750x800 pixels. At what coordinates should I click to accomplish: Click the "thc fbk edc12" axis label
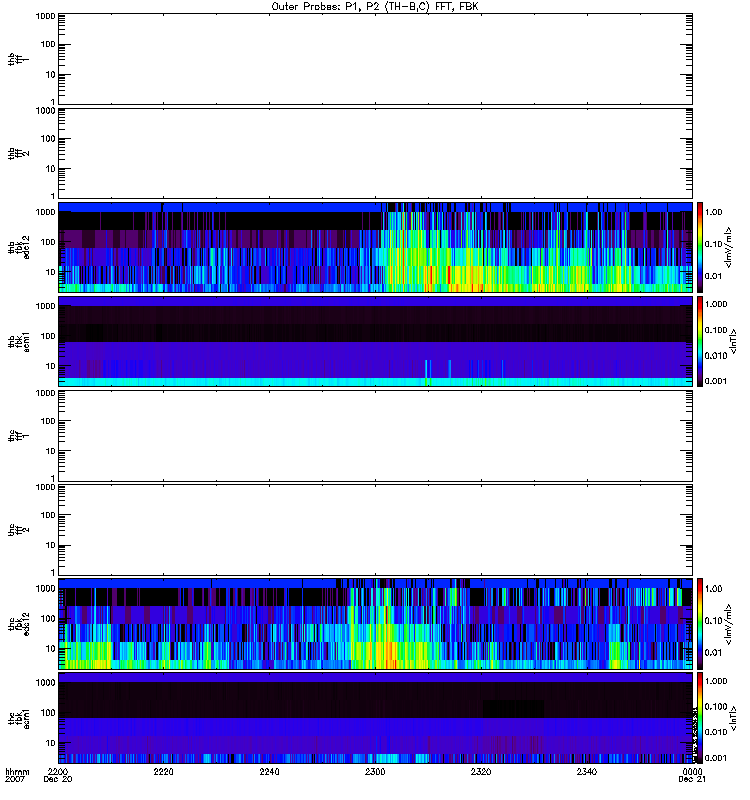click(x=18, y=623)
